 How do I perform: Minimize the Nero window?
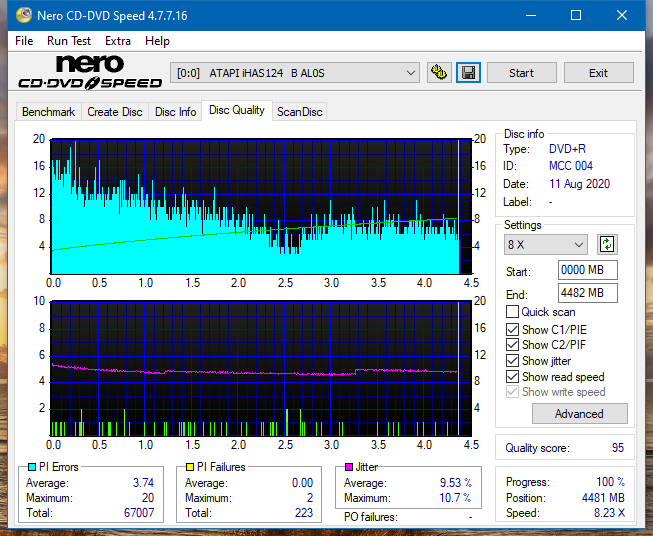point(531,15)
